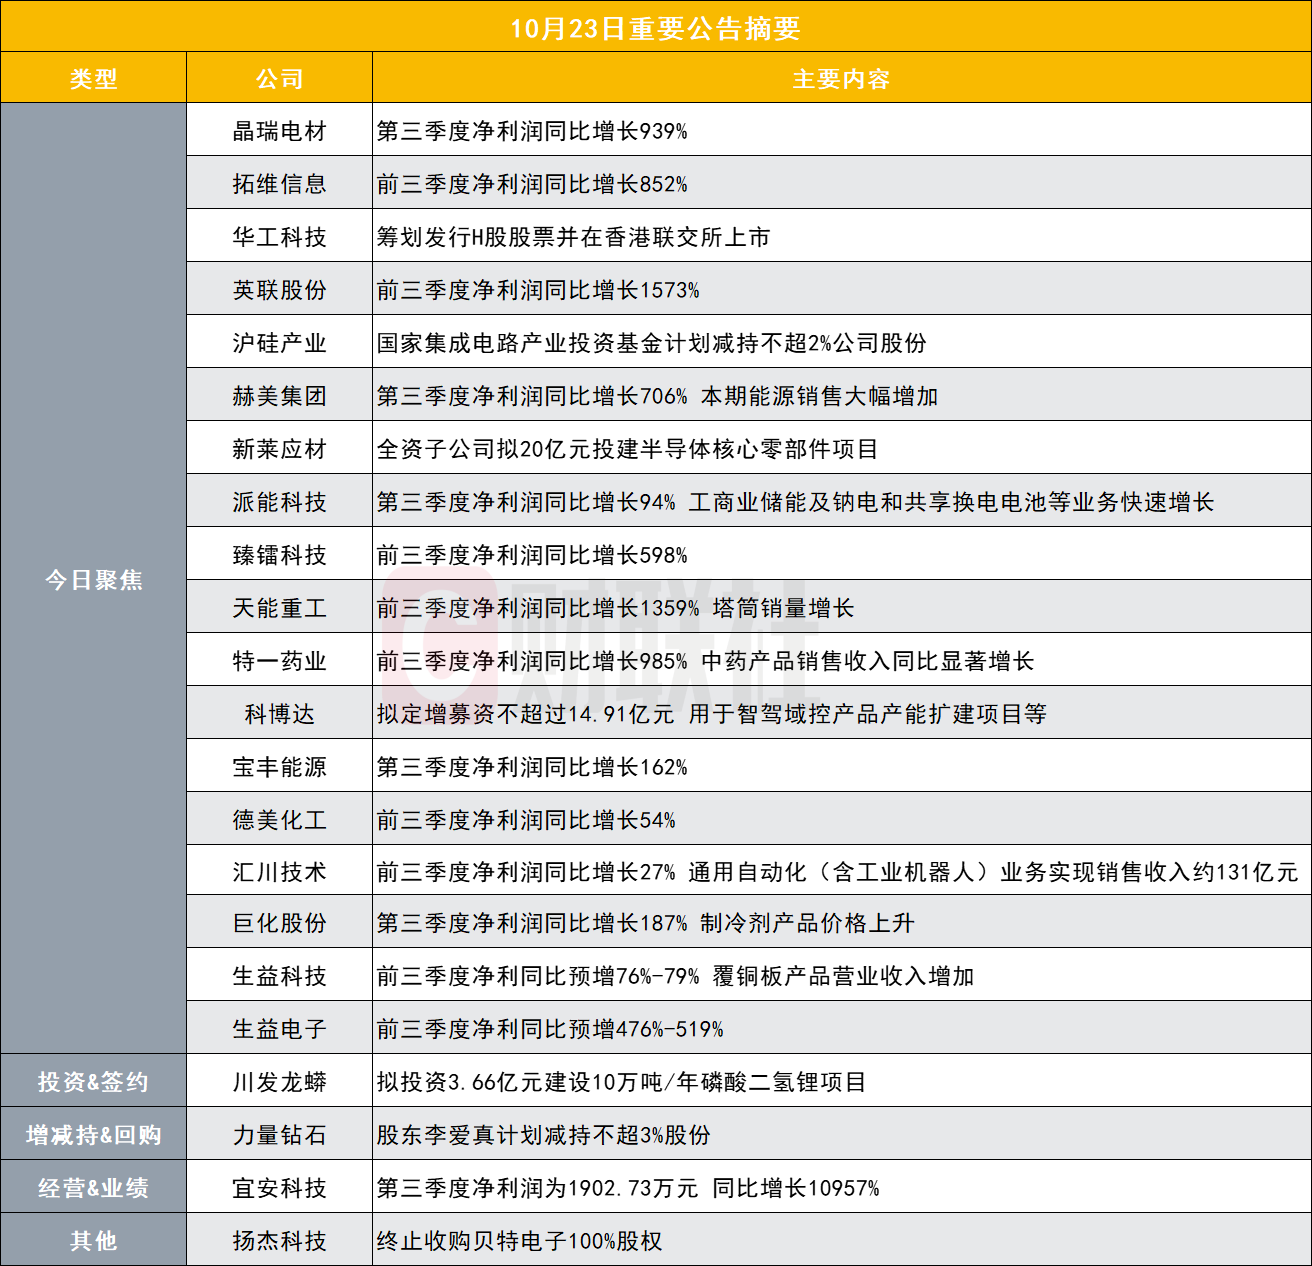Select company name 沪硅产业
This screenshot has width=1312, height=1266.
pos(280,343)
